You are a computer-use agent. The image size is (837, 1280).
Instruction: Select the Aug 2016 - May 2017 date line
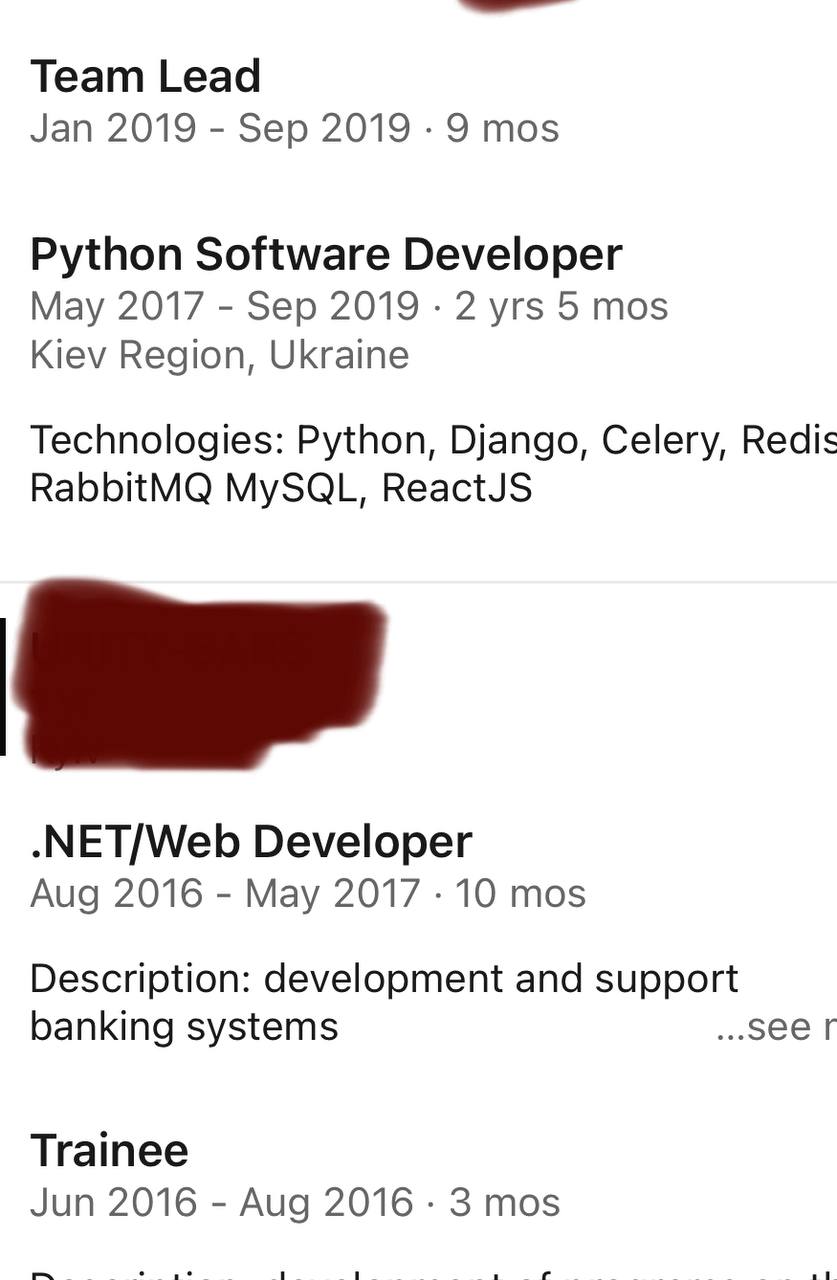pos(308,893)
